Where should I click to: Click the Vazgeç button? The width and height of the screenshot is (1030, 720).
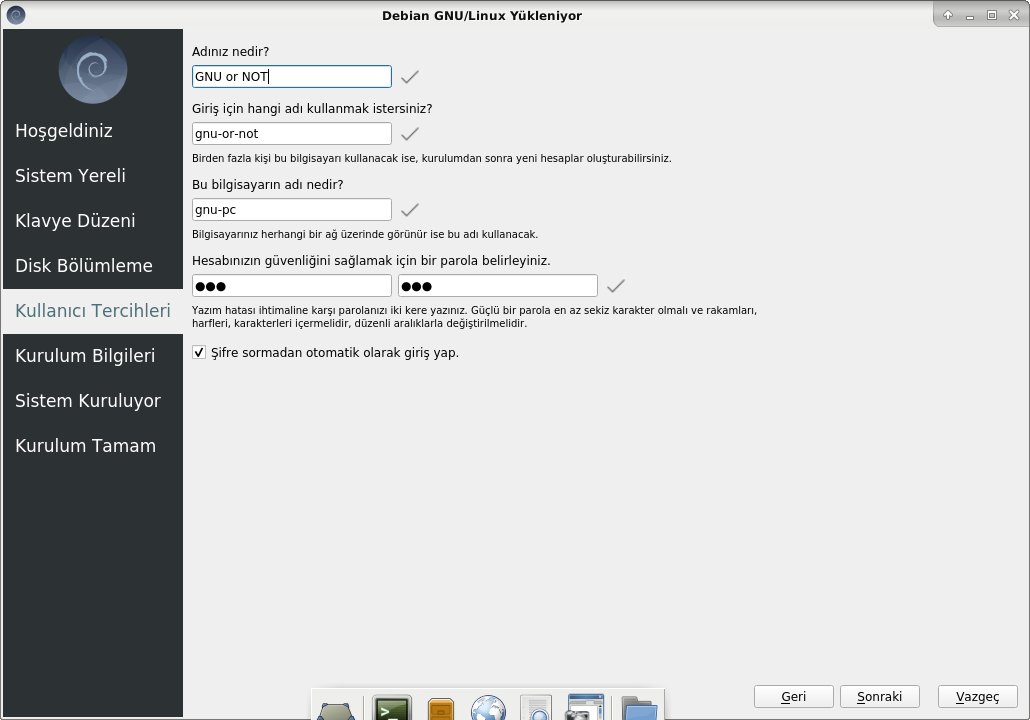click(977, 696)
